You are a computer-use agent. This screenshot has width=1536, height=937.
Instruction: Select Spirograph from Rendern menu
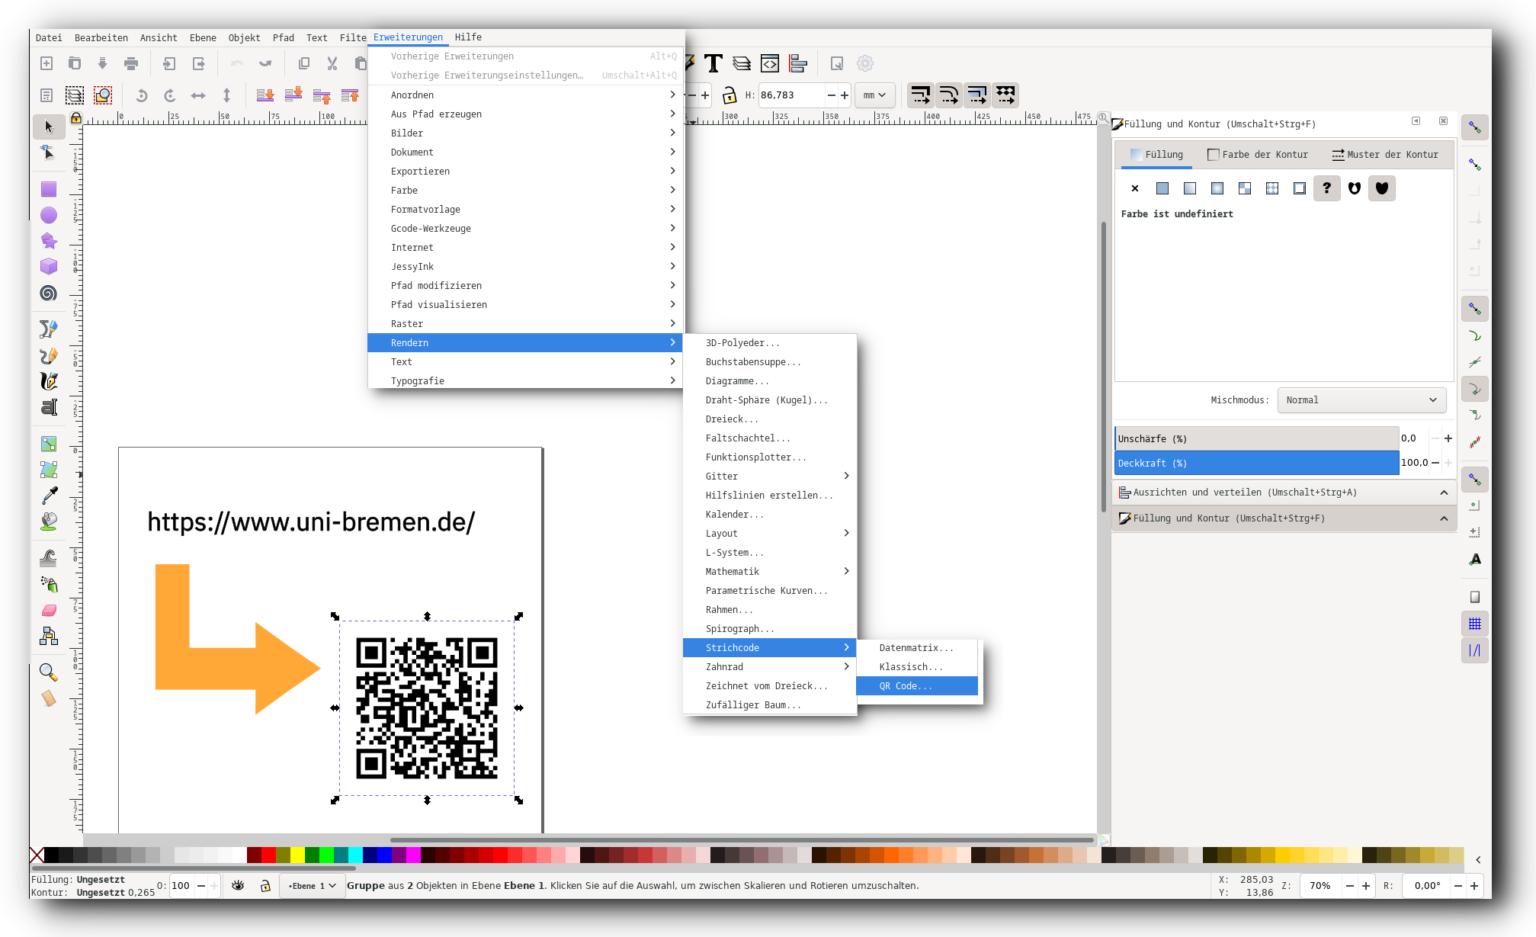[770, 629]
